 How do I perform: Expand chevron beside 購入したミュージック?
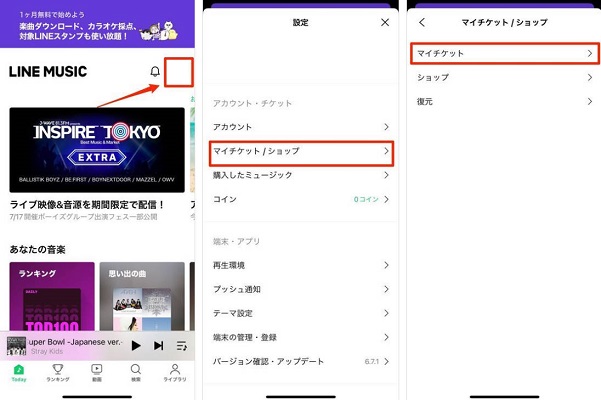(x=386, y=175)
